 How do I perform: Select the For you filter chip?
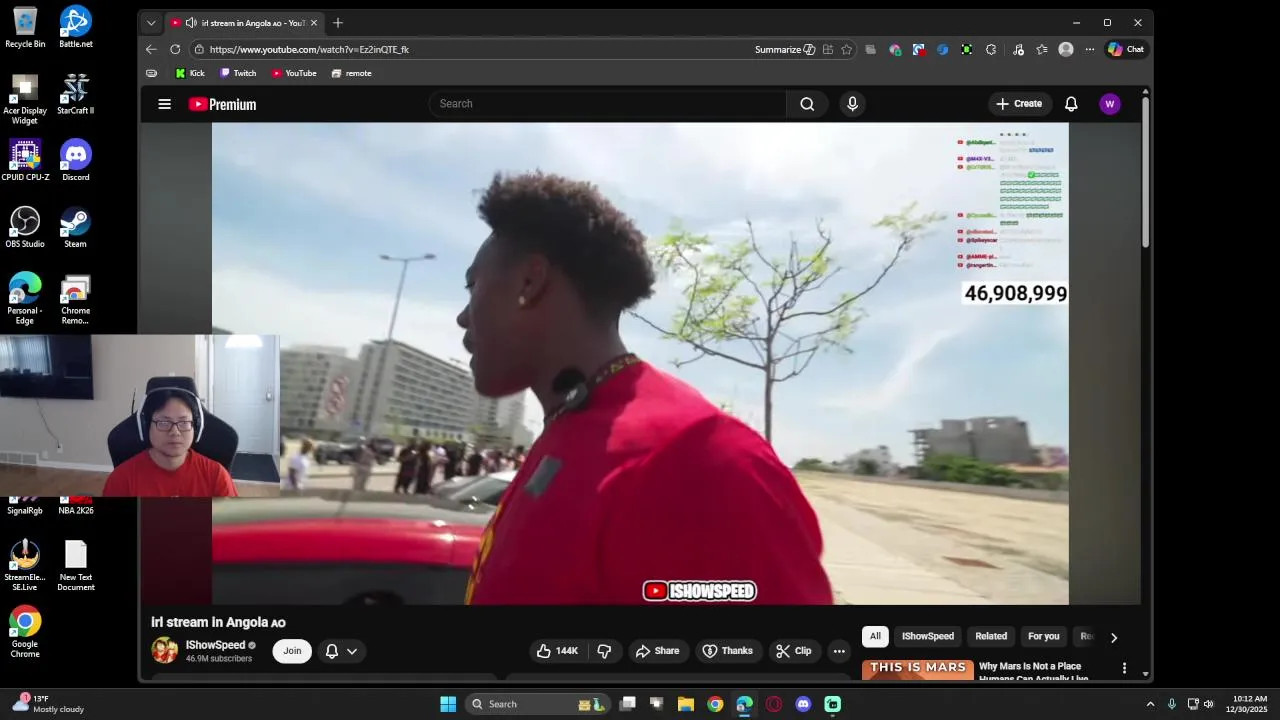click(1044, 636)
